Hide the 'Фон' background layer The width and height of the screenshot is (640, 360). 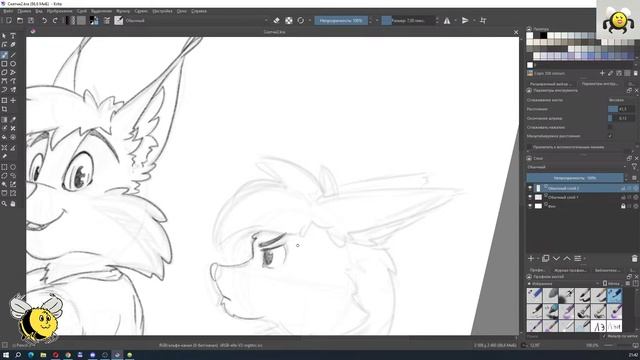[x=530, y=206]
